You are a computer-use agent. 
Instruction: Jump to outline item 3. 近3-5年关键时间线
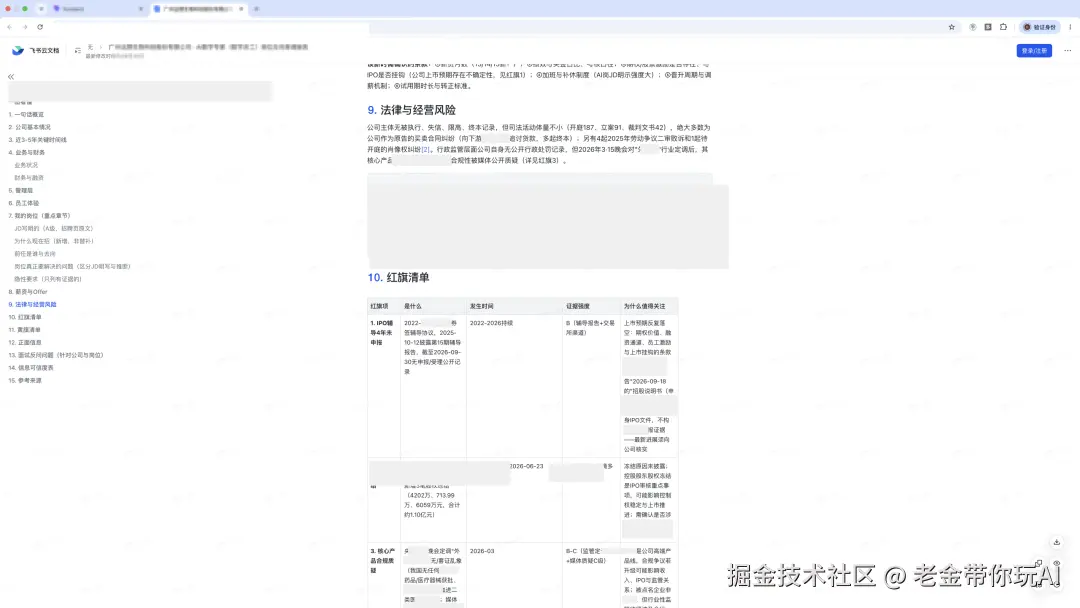click(x=38, y=140)
